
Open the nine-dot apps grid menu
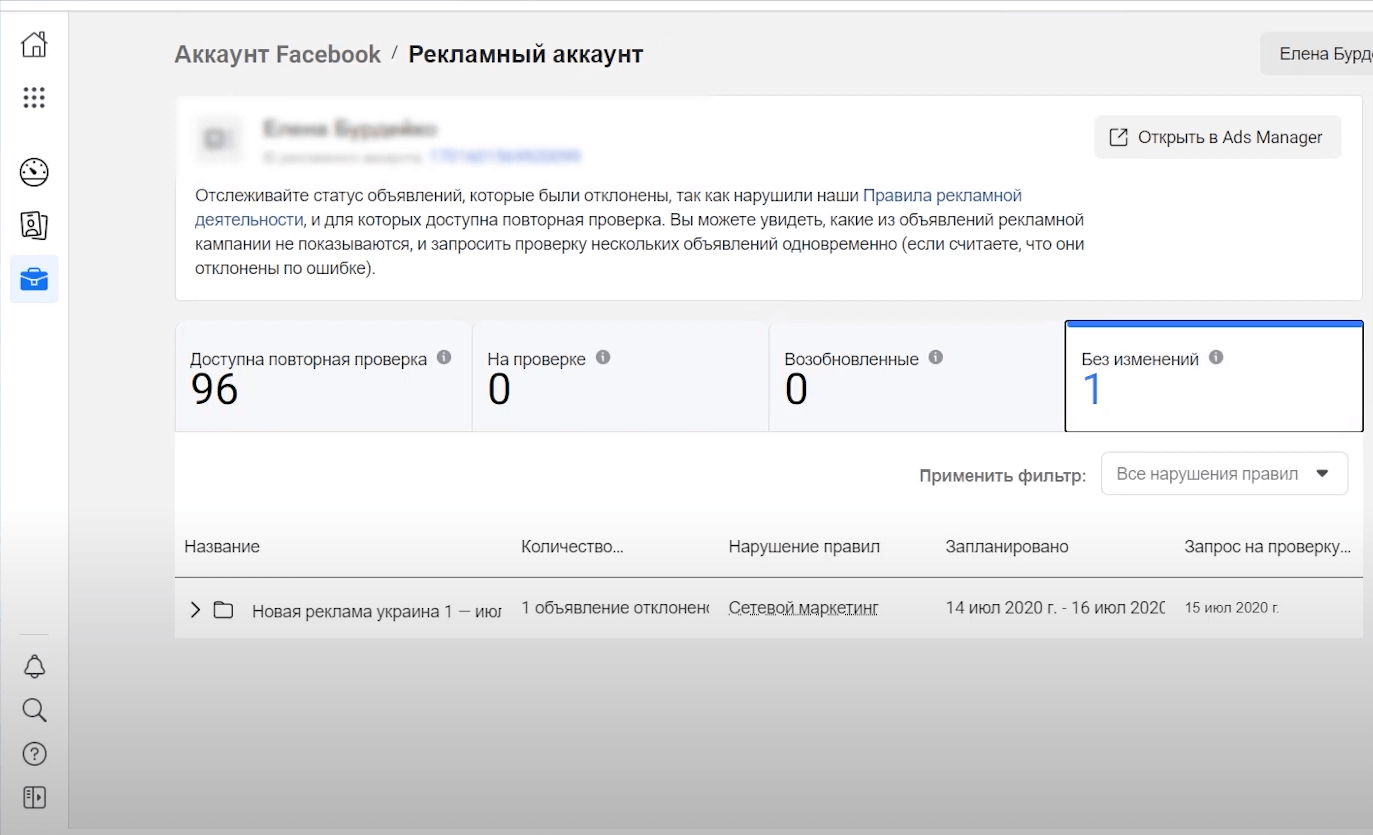34,98
